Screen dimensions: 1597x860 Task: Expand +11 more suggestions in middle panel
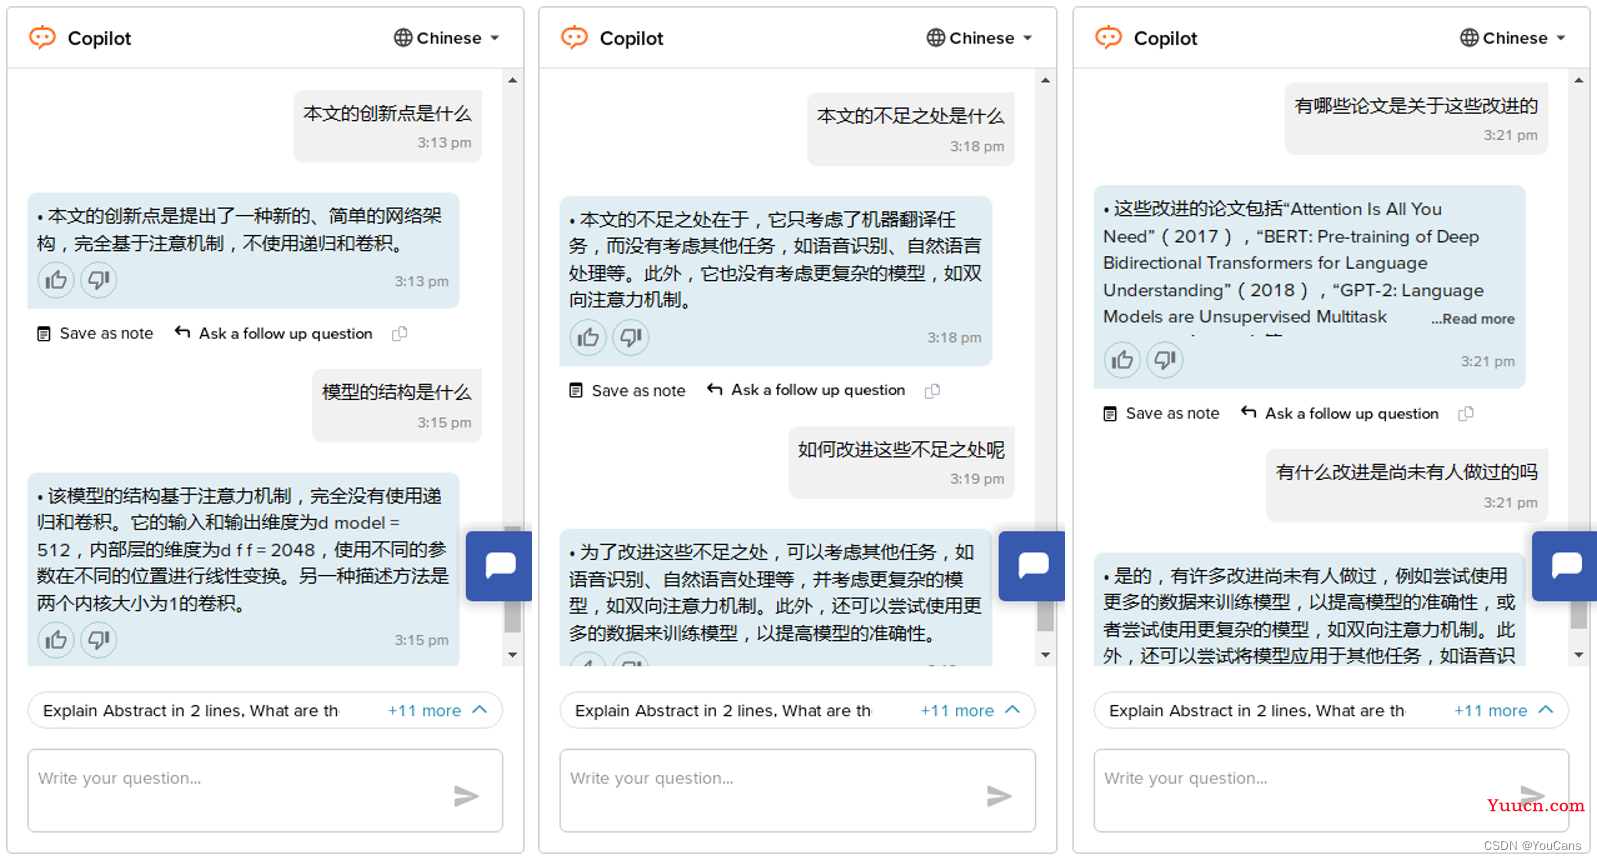coord(970,711)
